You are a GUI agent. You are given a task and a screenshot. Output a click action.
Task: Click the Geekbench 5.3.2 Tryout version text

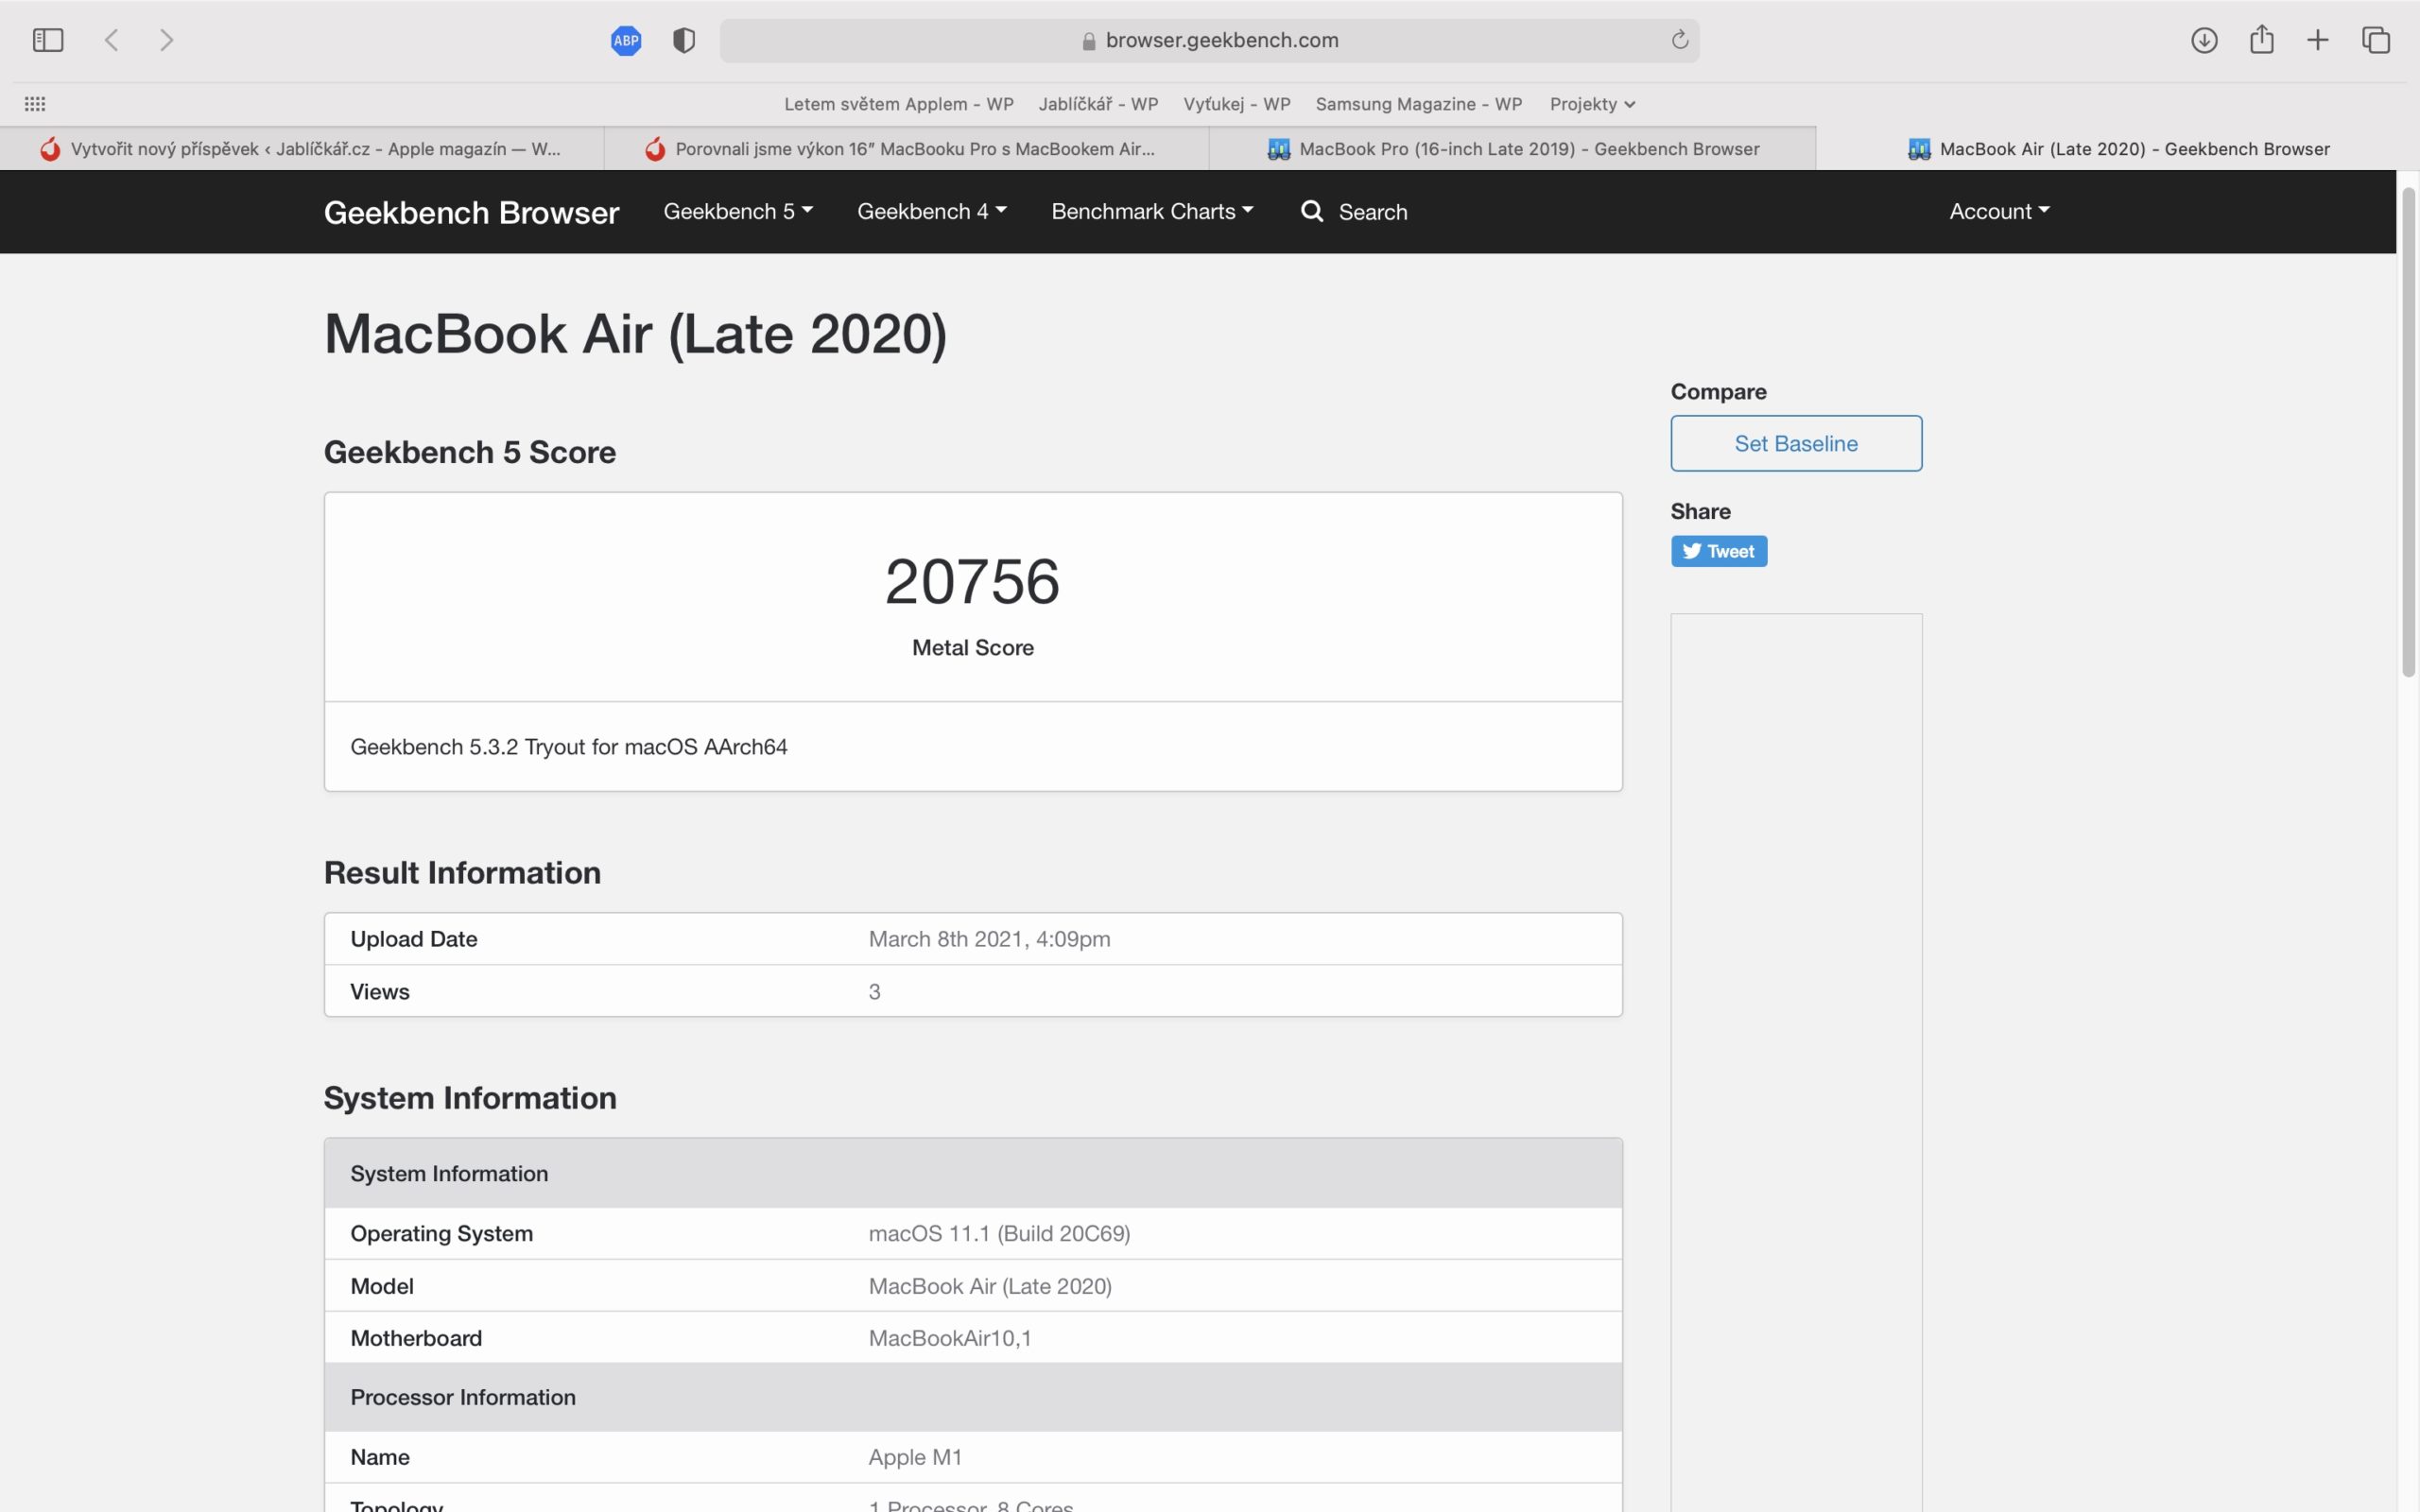(568, 747)
